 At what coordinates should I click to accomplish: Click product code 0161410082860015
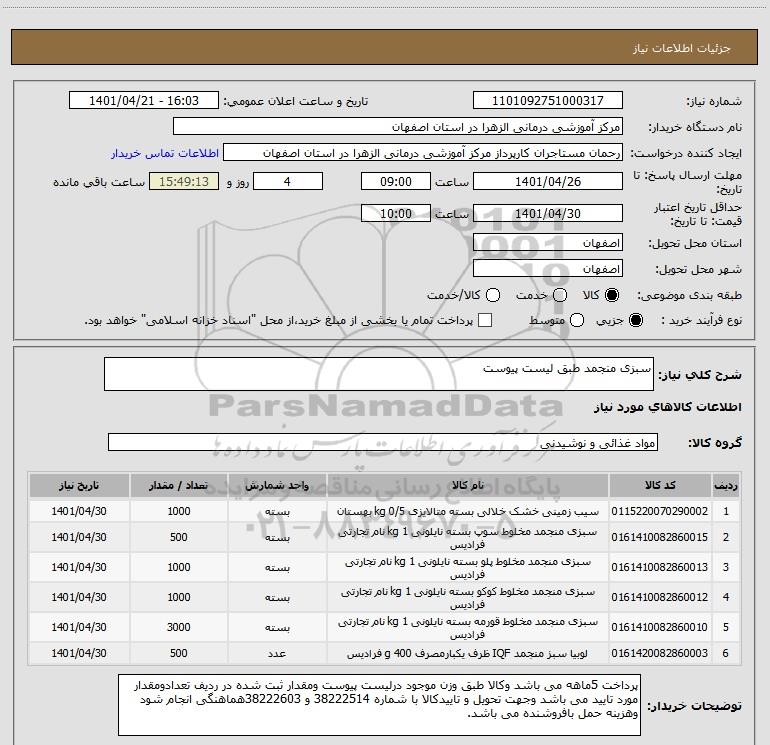tap(660, 537)
